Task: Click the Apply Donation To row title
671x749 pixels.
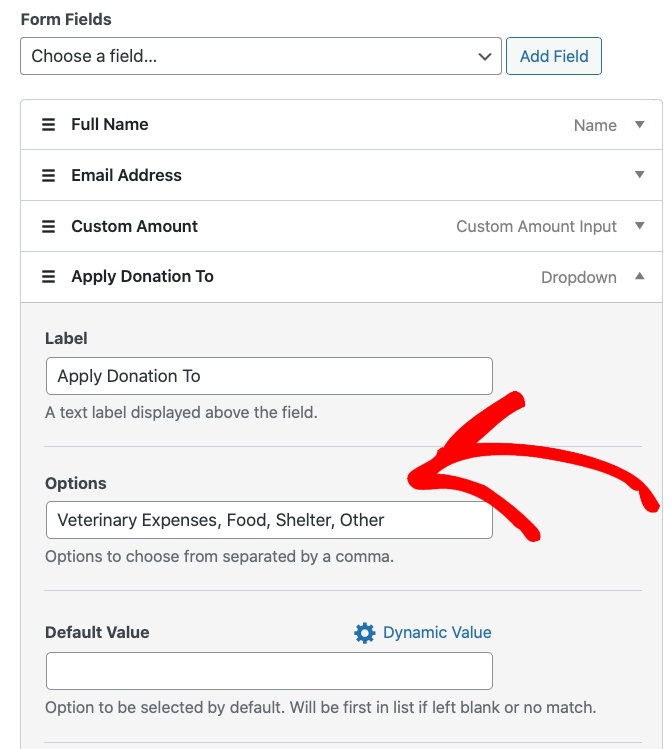Action: point(142,277)
